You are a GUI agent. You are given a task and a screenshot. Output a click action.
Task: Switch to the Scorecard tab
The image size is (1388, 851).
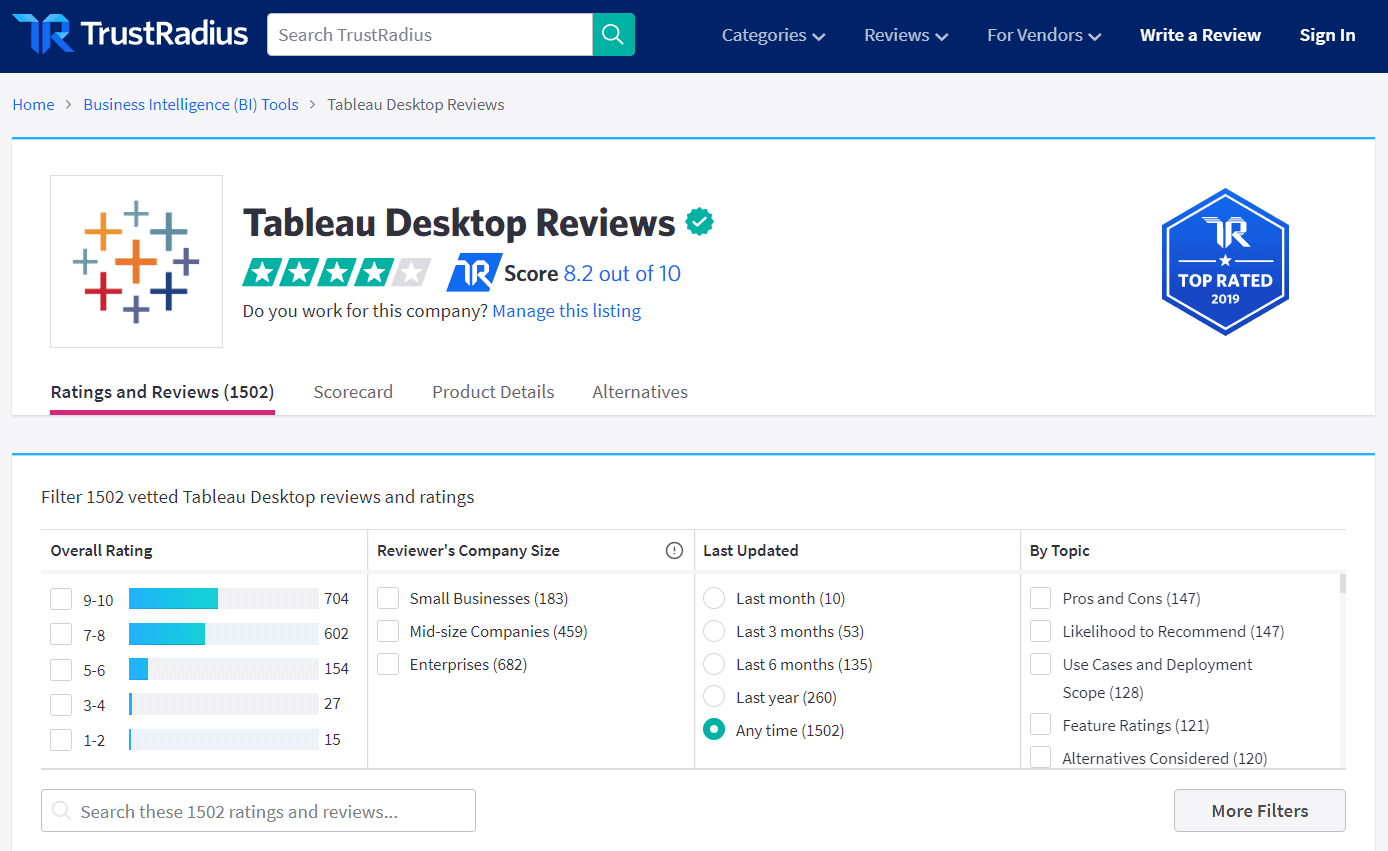pyautogui.click(x=353, y=392)
